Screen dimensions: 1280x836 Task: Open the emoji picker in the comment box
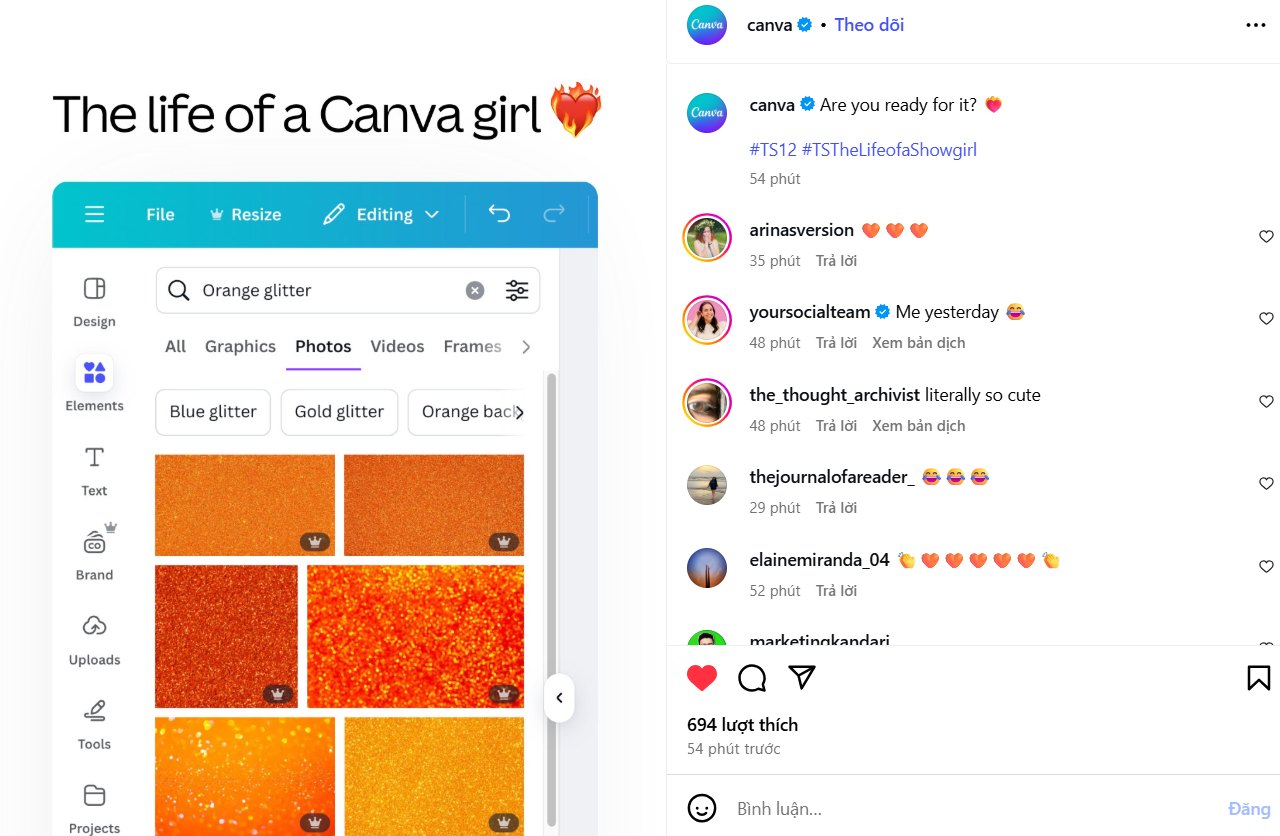(x=702, y=808)
